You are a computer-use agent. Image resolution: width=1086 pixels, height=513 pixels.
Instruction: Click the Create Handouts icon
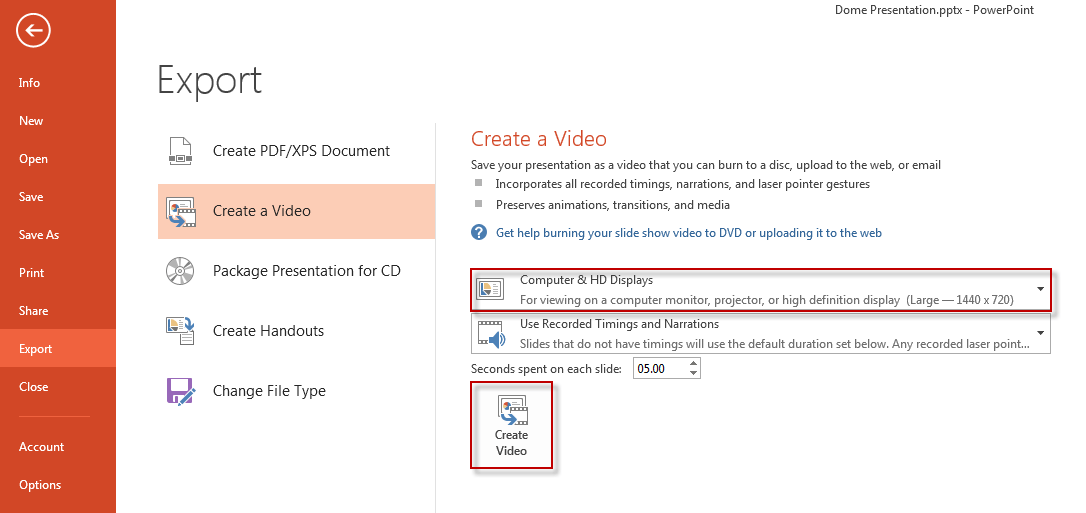tap(180, 331)
